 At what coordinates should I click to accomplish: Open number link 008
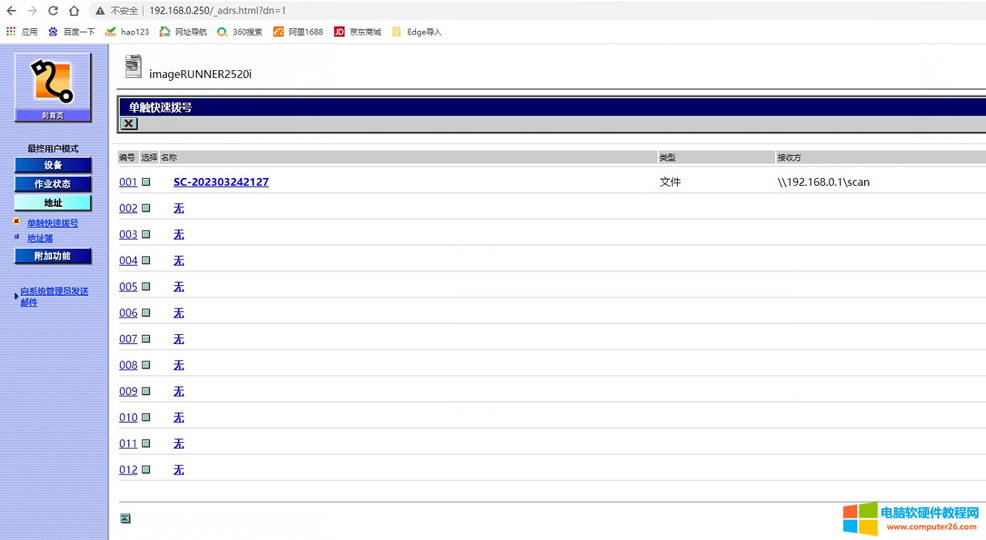pyautogui.click(x=128, y=365)
